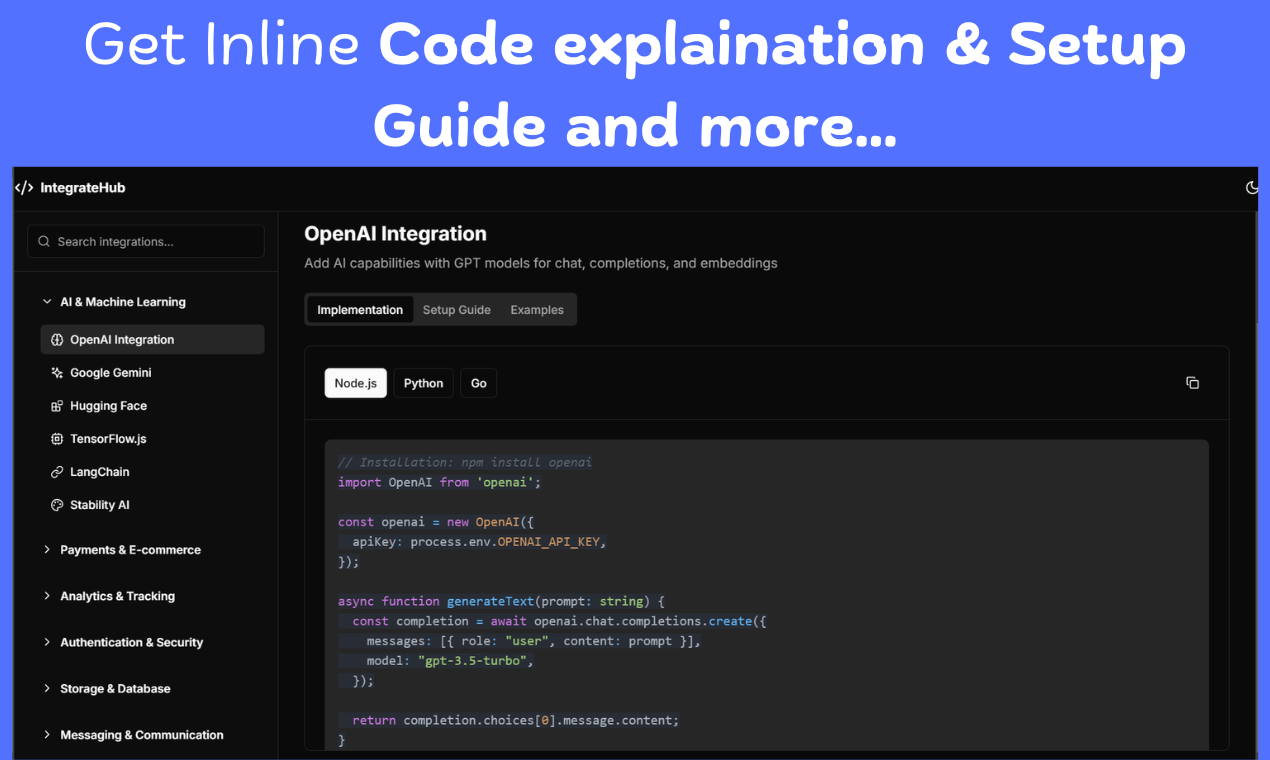This screenshot has width=1270, height=760.
Task: Click the IntegrateHub code logo icon
Action: (24, 188)
